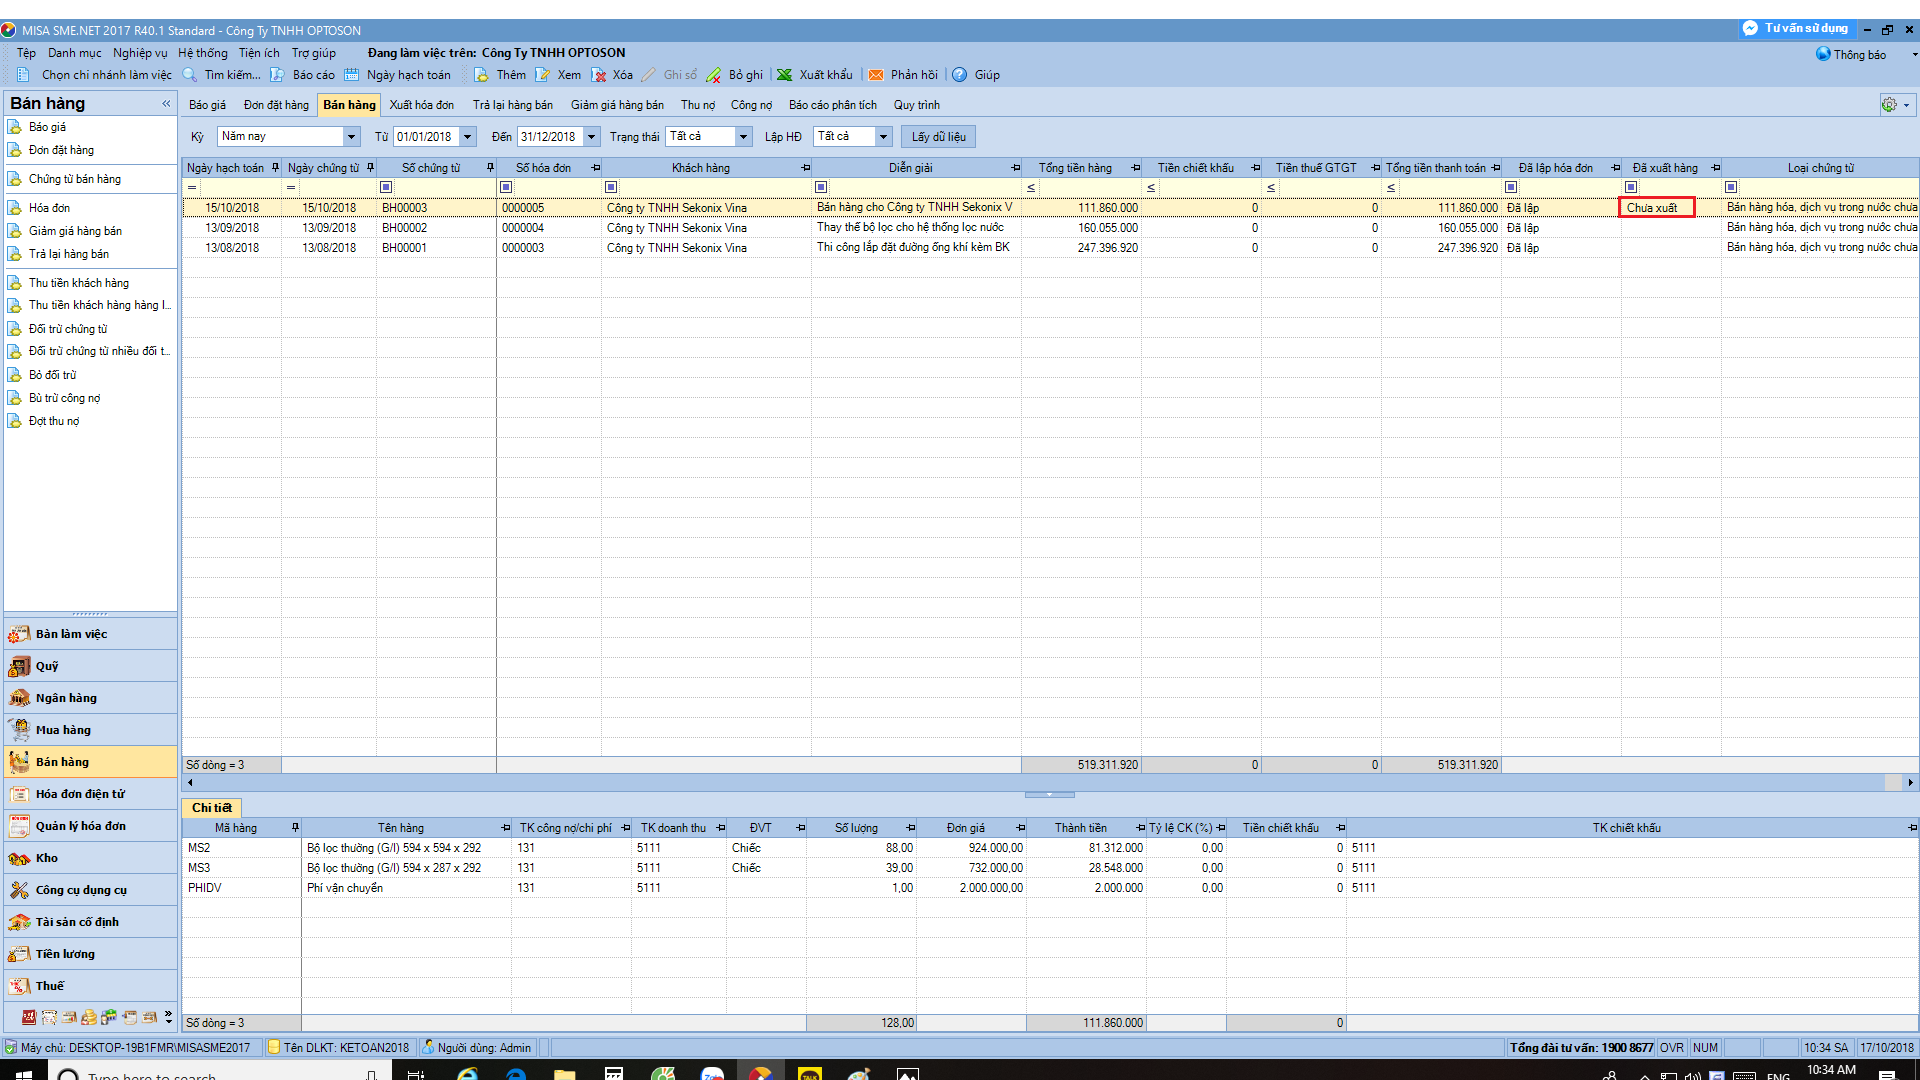The image size is (1920, 1080).
Task: Click Ngày hạch toán calendar icon
Action: click(351, 75)
